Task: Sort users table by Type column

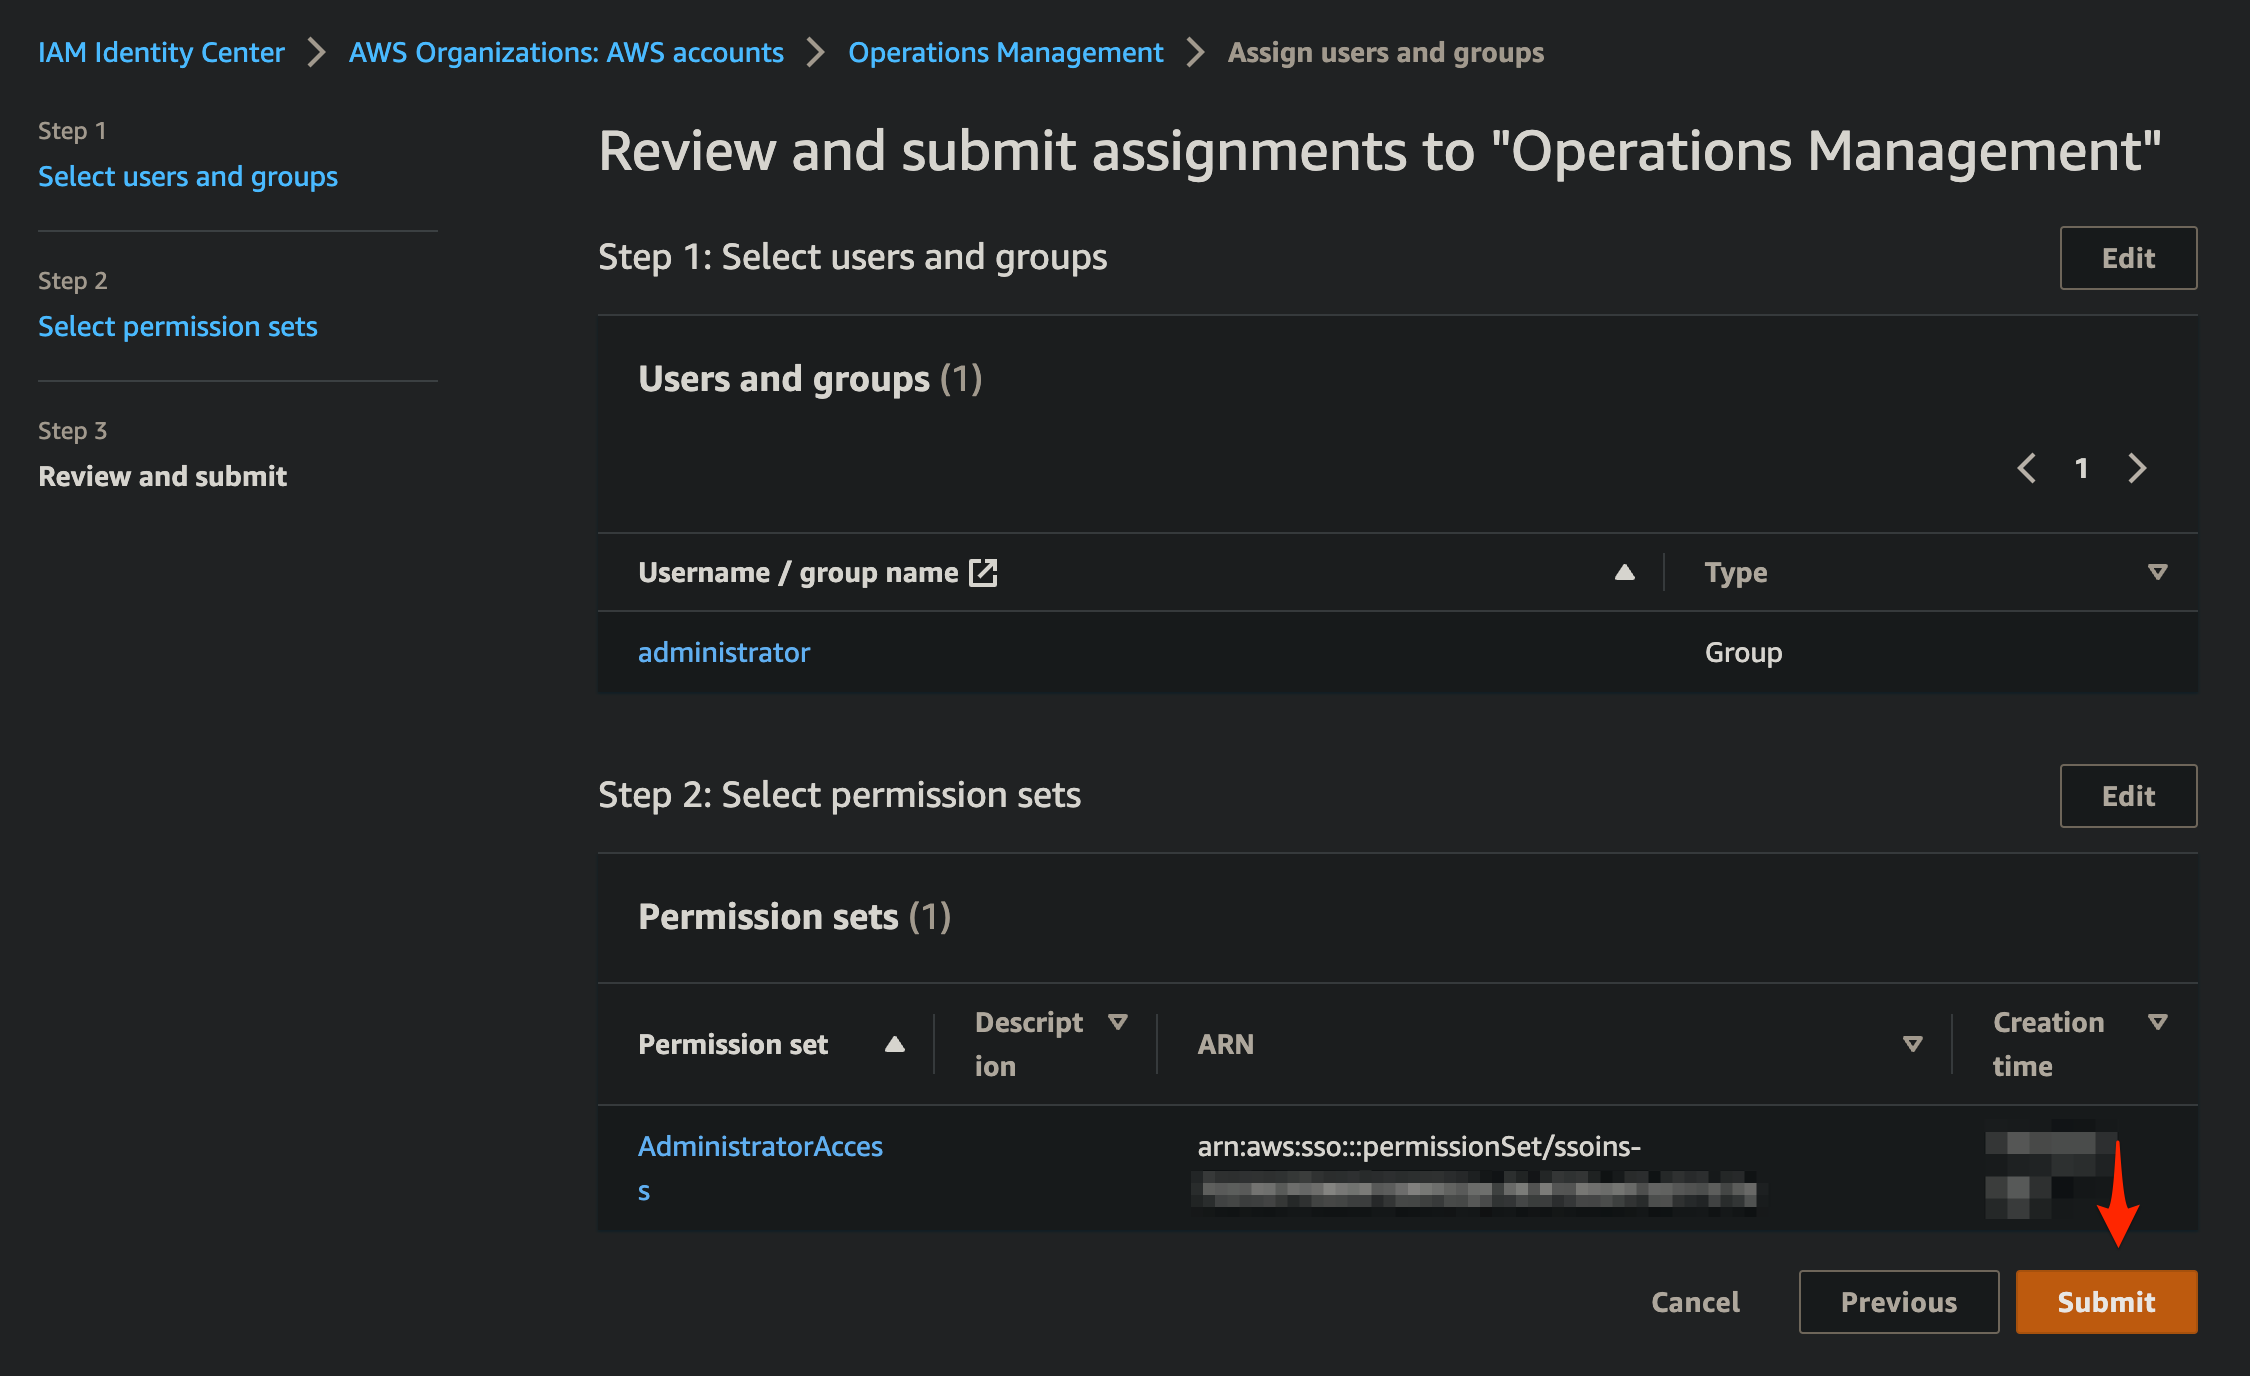Action: [2158, 572]
